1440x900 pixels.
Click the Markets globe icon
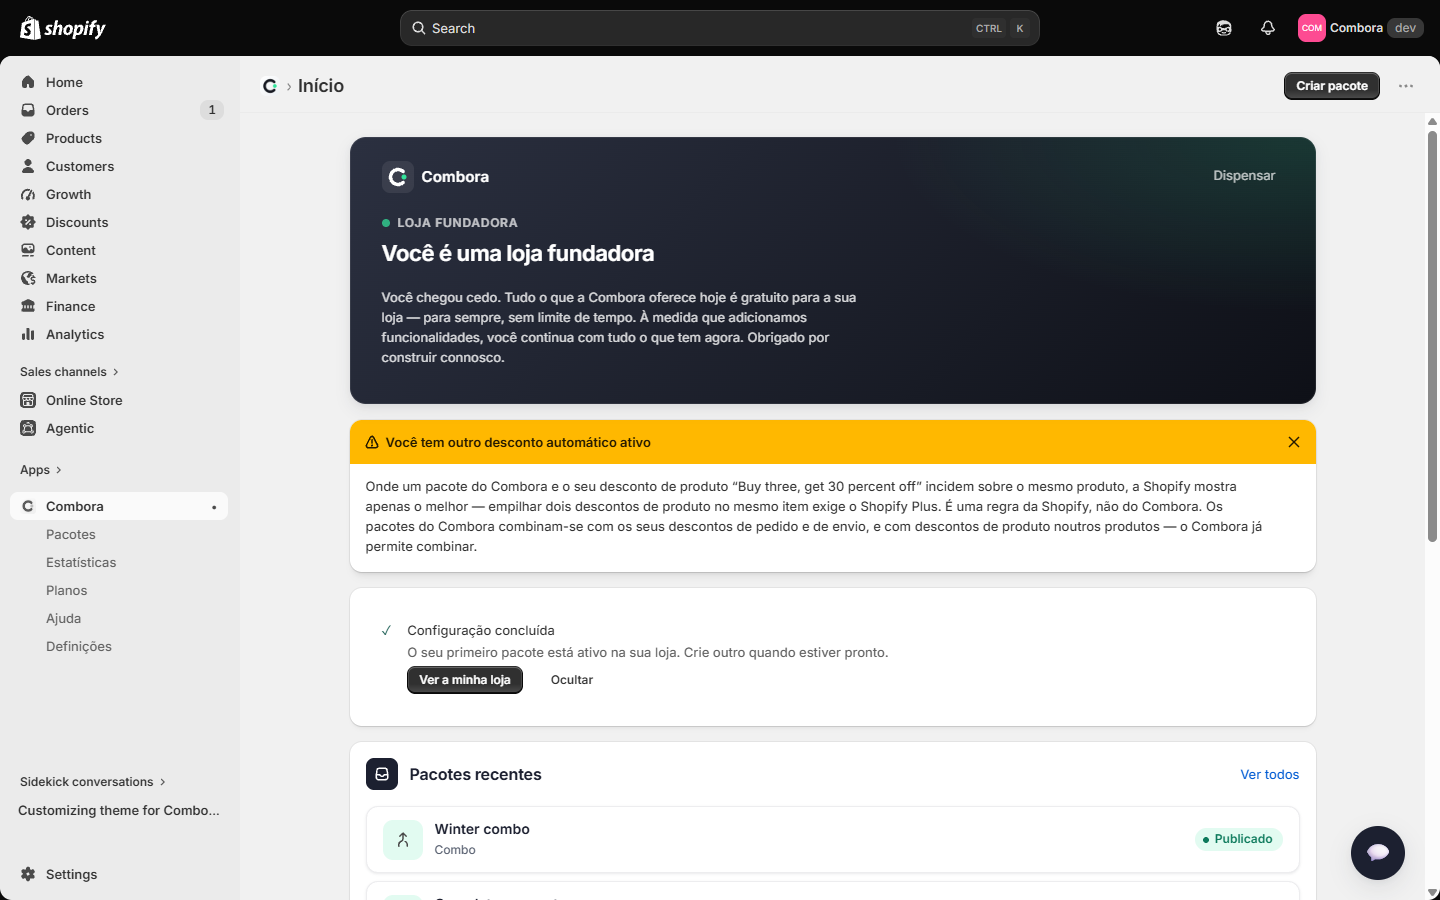point(28,278)
